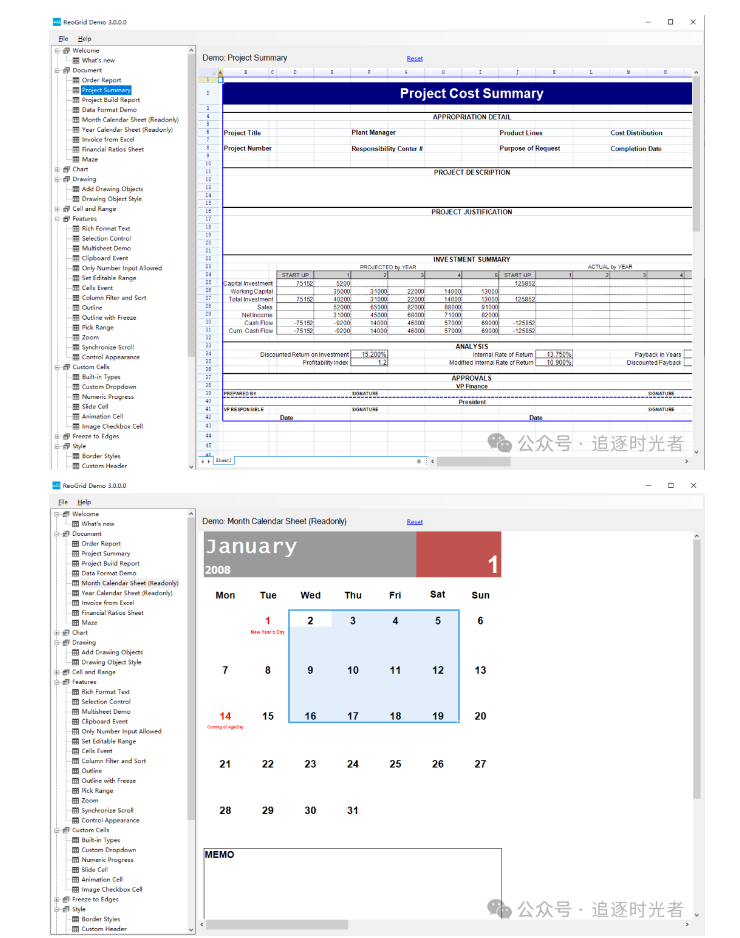Click sheet icon beside Invoice from Excel, top window
The image size is (740, 938).
tap(76, 139)
